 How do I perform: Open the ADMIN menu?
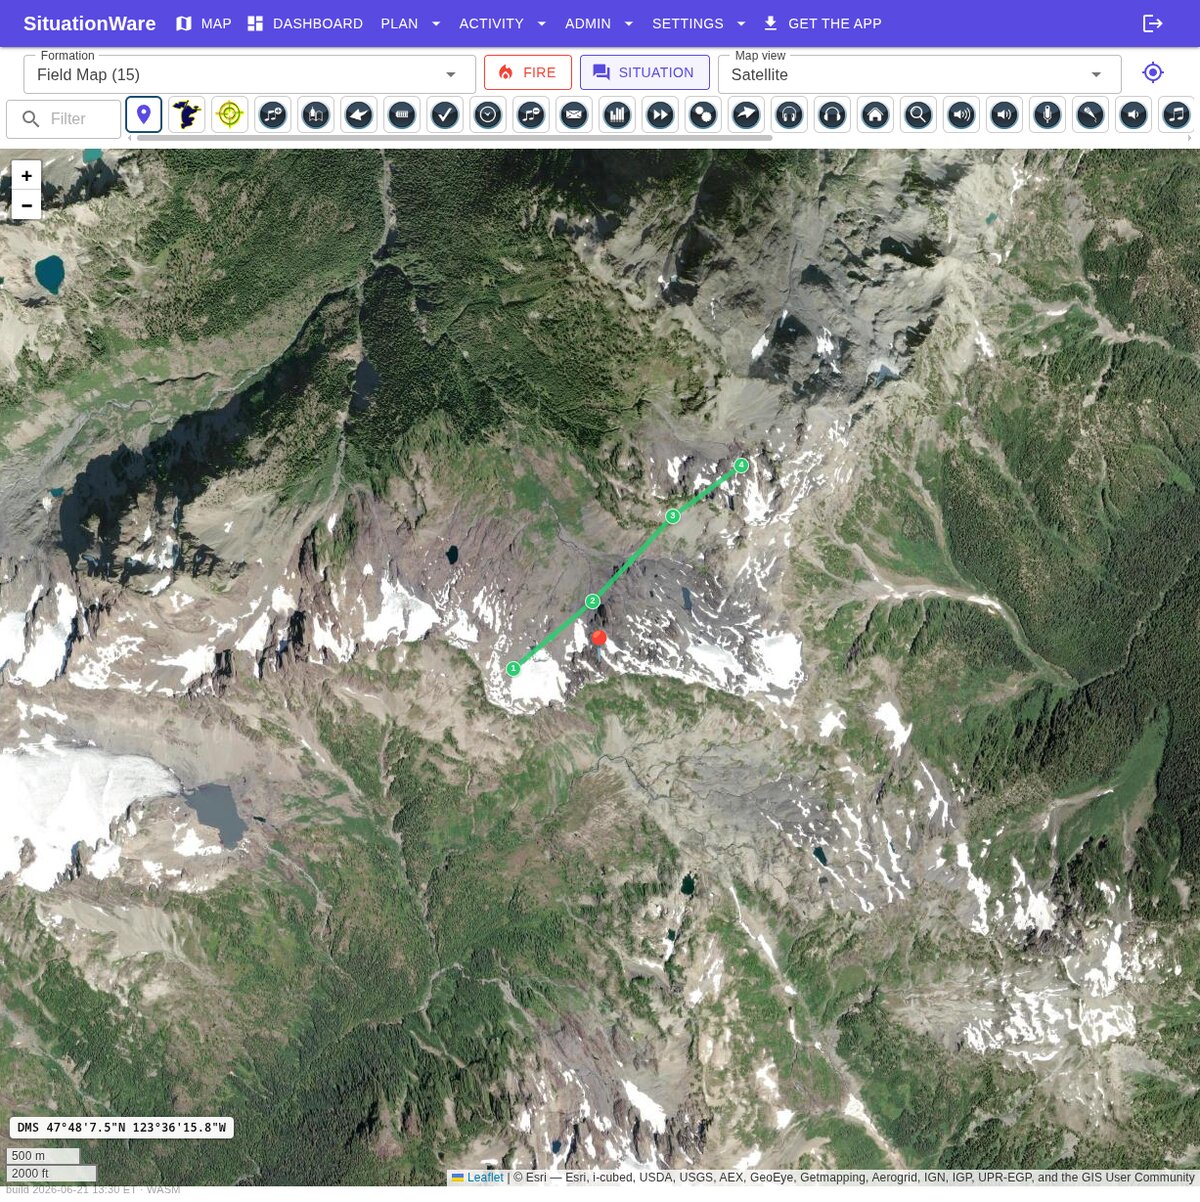click(x=588, y=23)
